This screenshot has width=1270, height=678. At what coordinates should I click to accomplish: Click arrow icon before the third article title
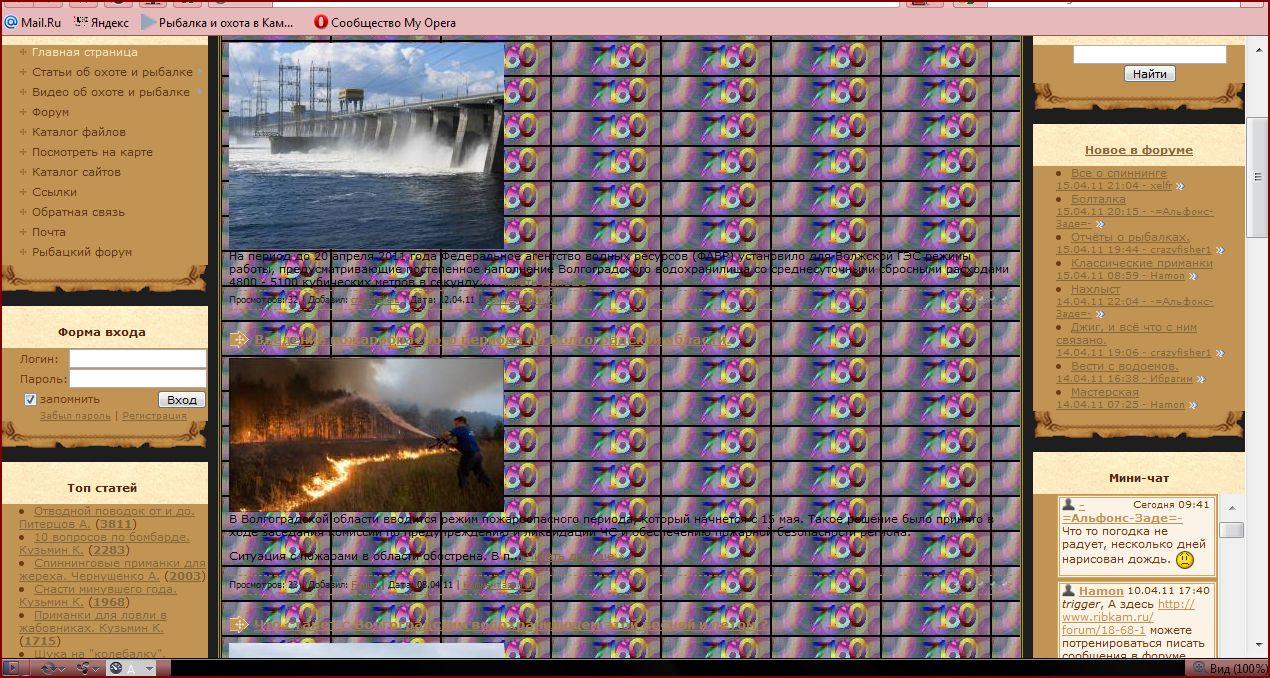pyautogui.click(x=239, y=625)
